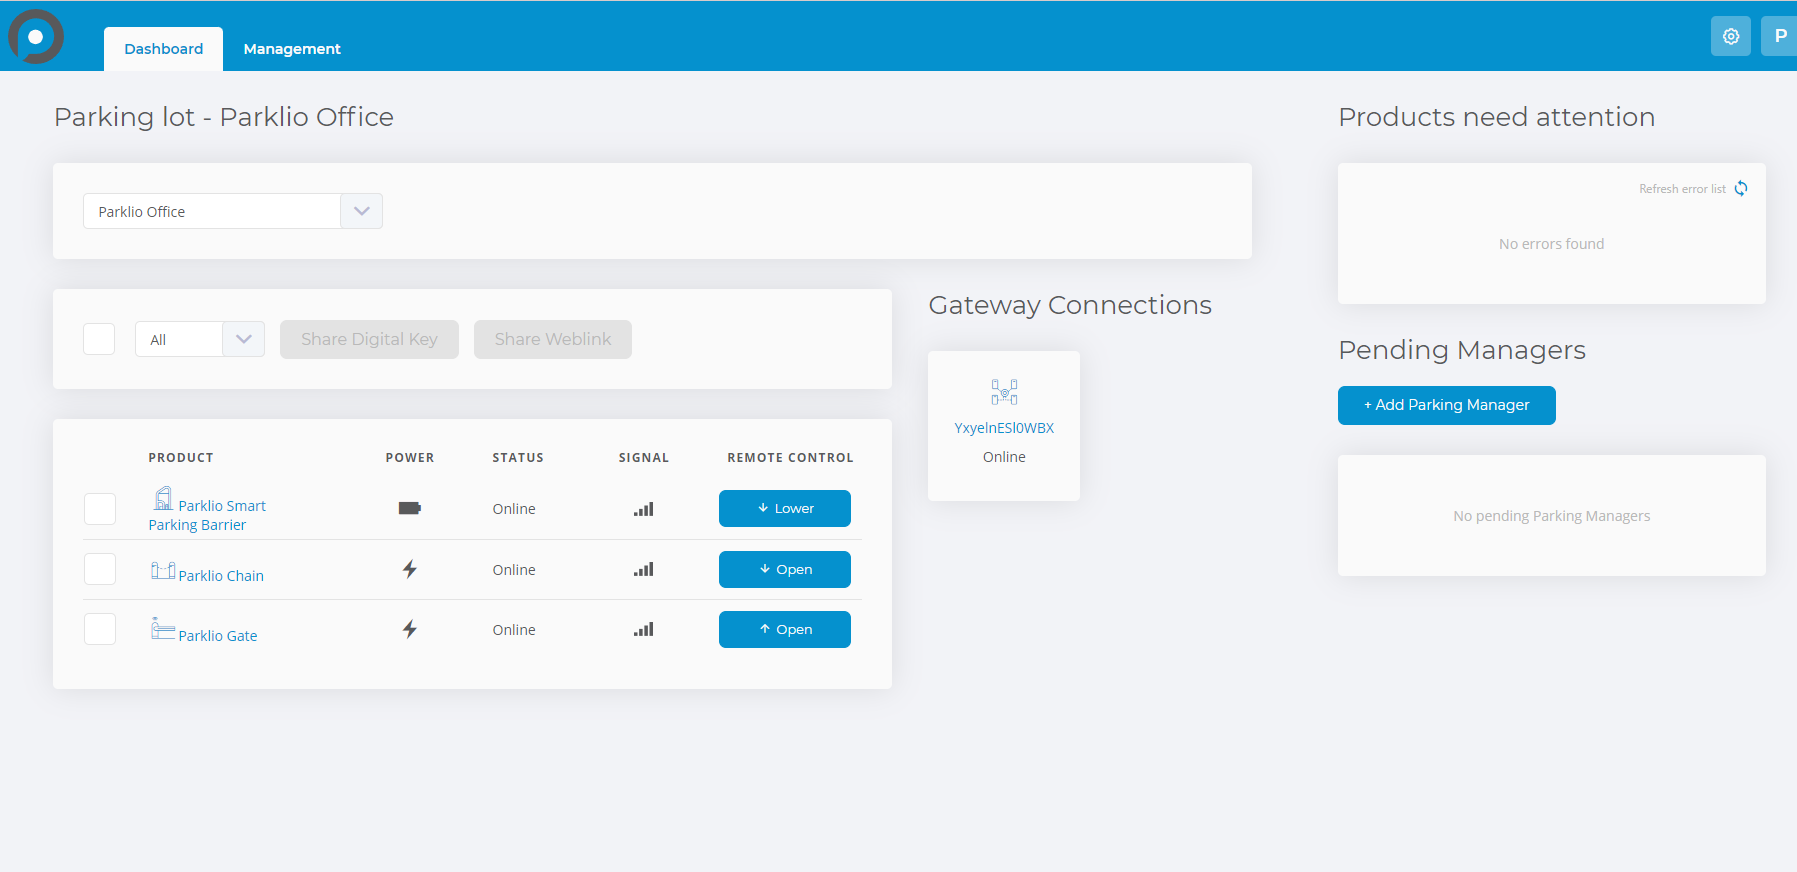
Task: Click the No pending Parking Managers message
Action: click(x=1552, y=516)
